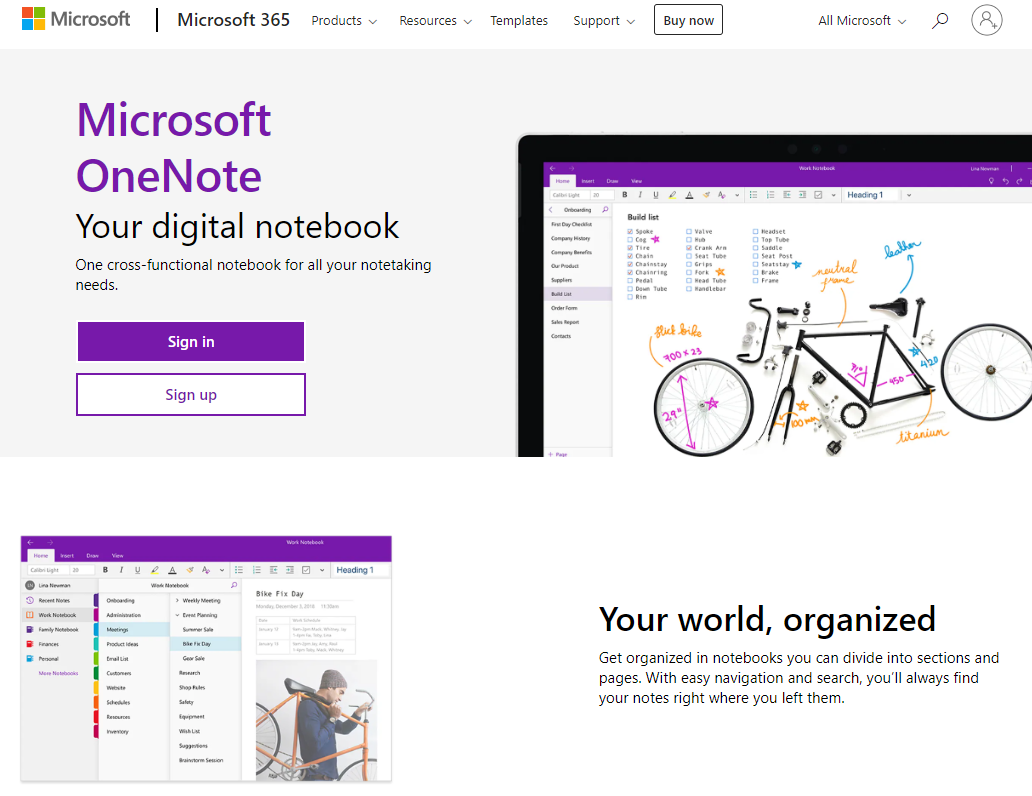Select the Home tab in the laptop screenshot
This screenshot has height=796, width=1032.
point(563,181)
